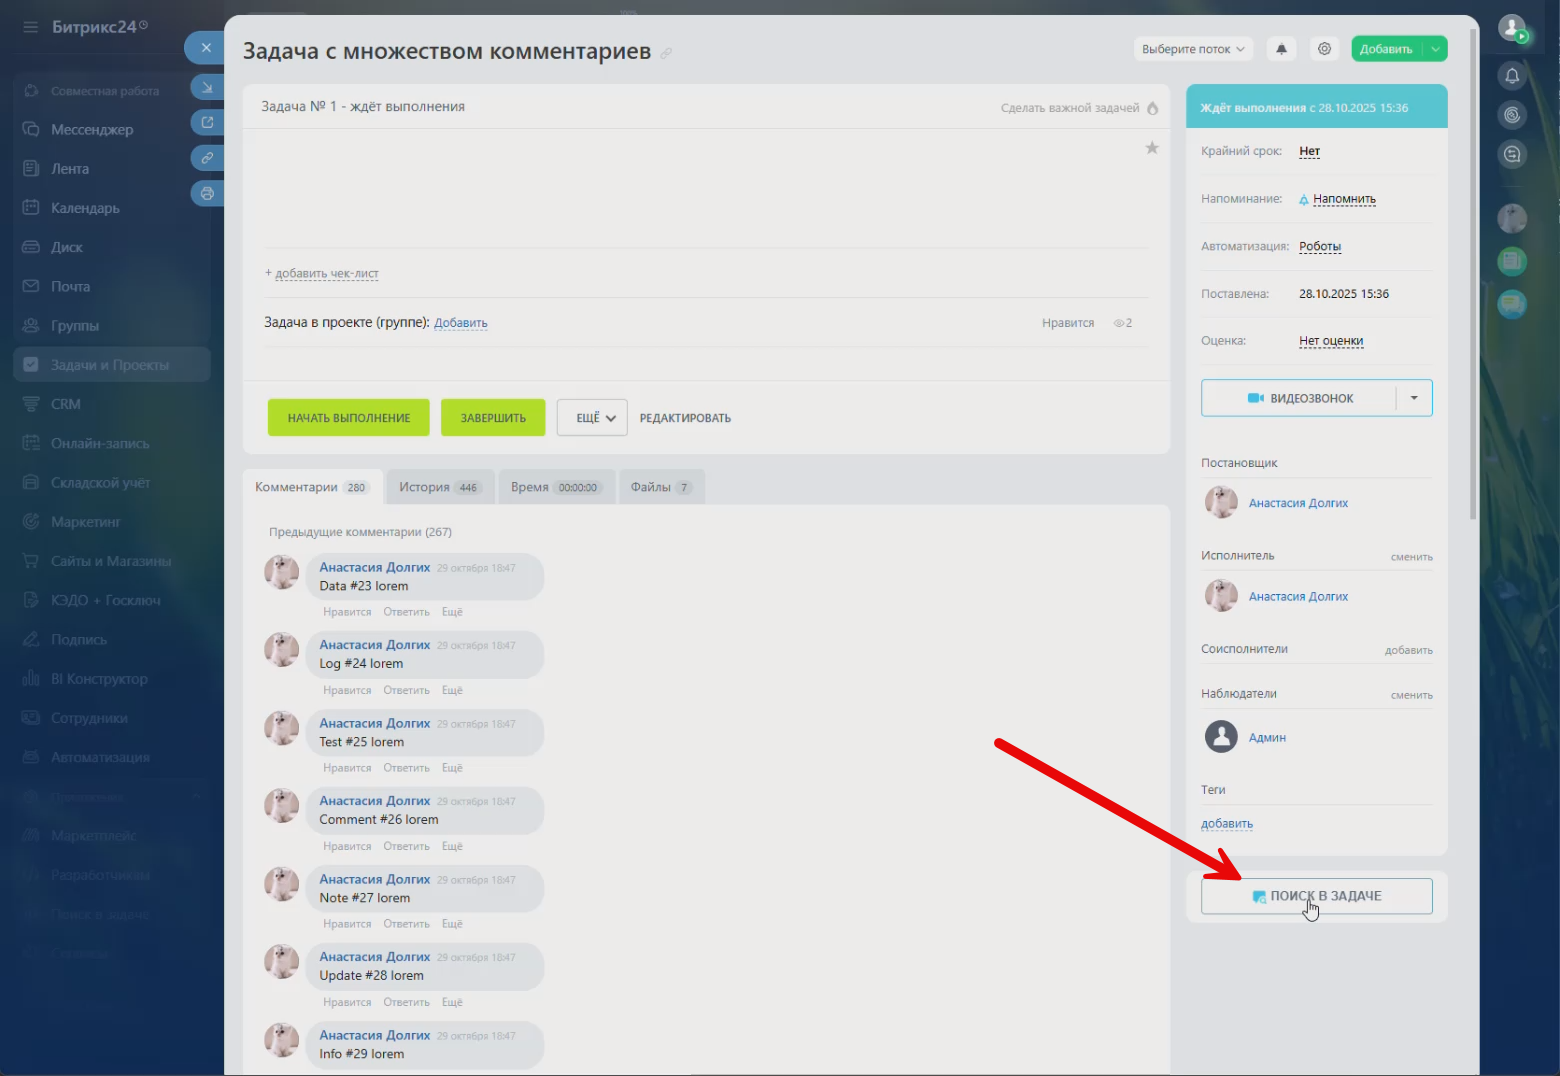The height and width of the screenshot is (1076, 1560).
Task: Expand Предыдущие комментарии (267)
Action: point(360,532)
